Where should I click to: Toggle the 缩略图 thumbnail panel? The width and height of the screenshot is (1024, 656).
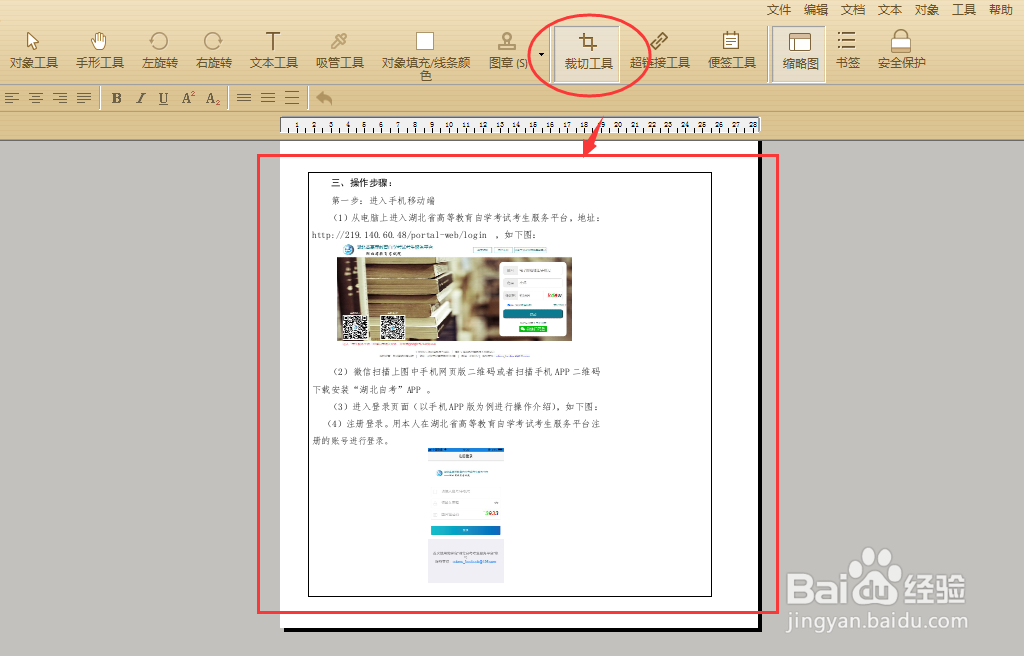799,54
